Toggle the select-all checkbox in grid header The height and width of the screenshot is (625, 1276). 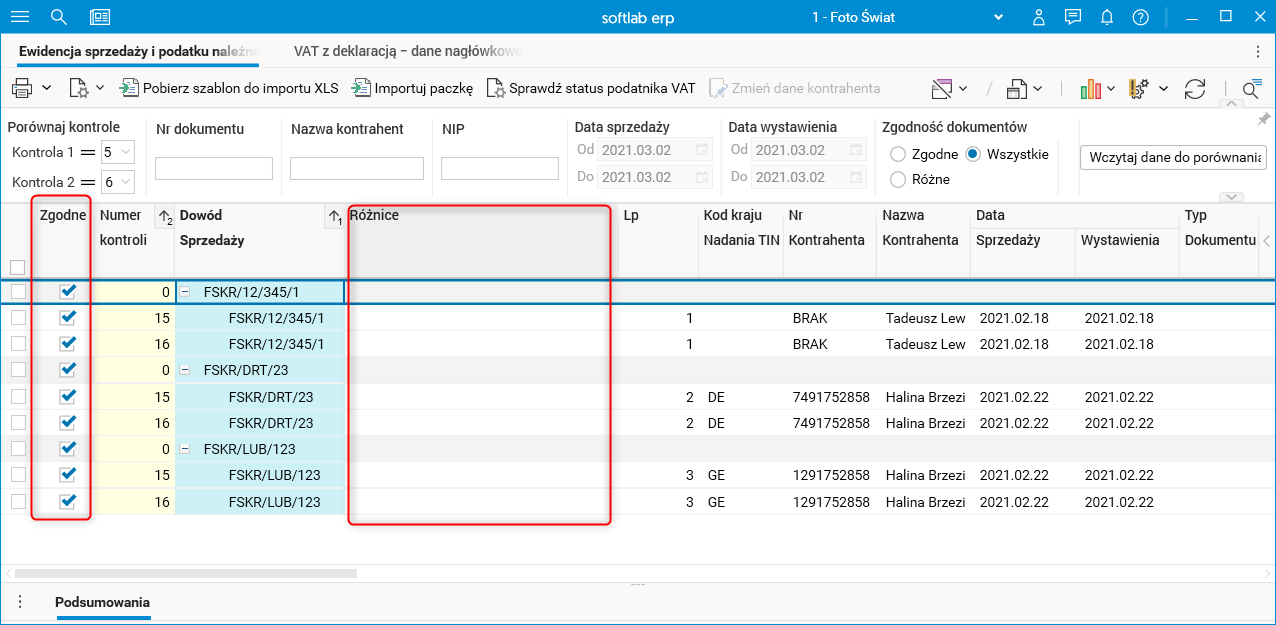coord(17,267)
